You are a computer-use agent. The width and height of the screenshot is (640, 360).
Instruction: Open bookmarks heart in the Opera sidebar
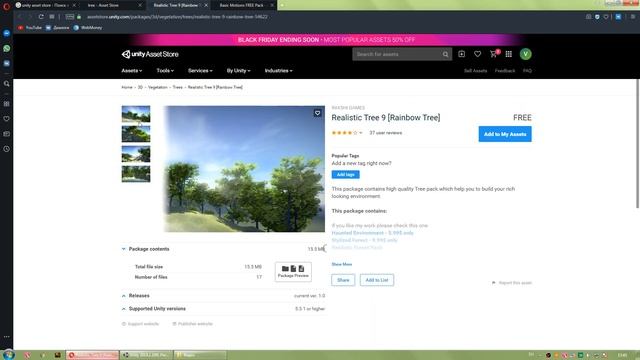(x=7, y=119)
